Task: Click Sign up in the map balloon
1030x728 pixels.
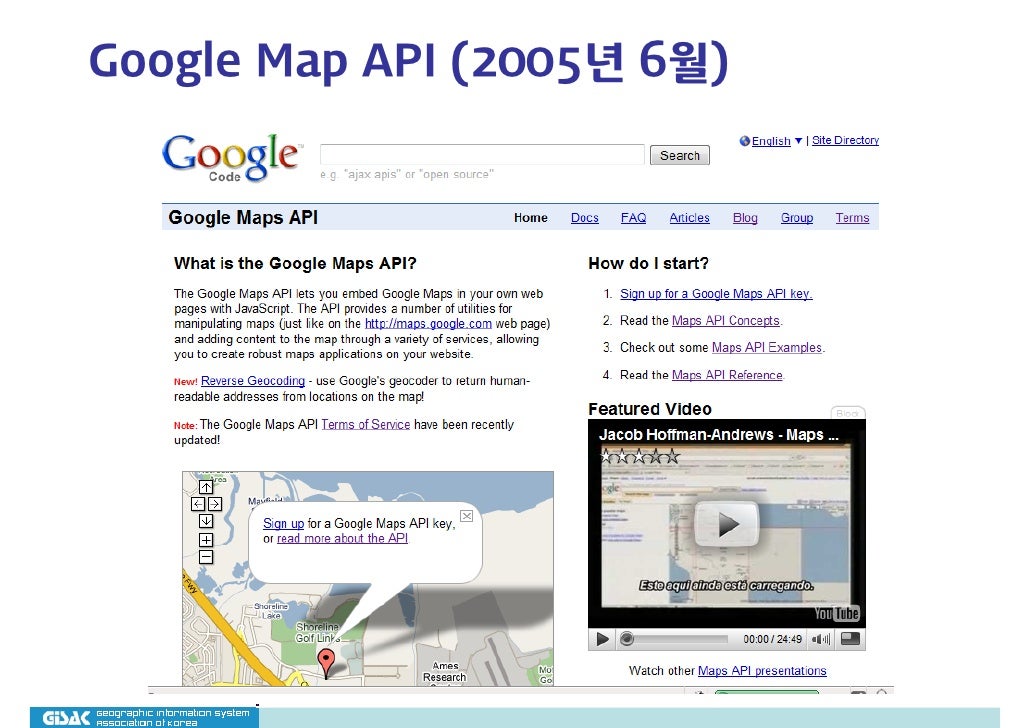Action: click(283, 523)
